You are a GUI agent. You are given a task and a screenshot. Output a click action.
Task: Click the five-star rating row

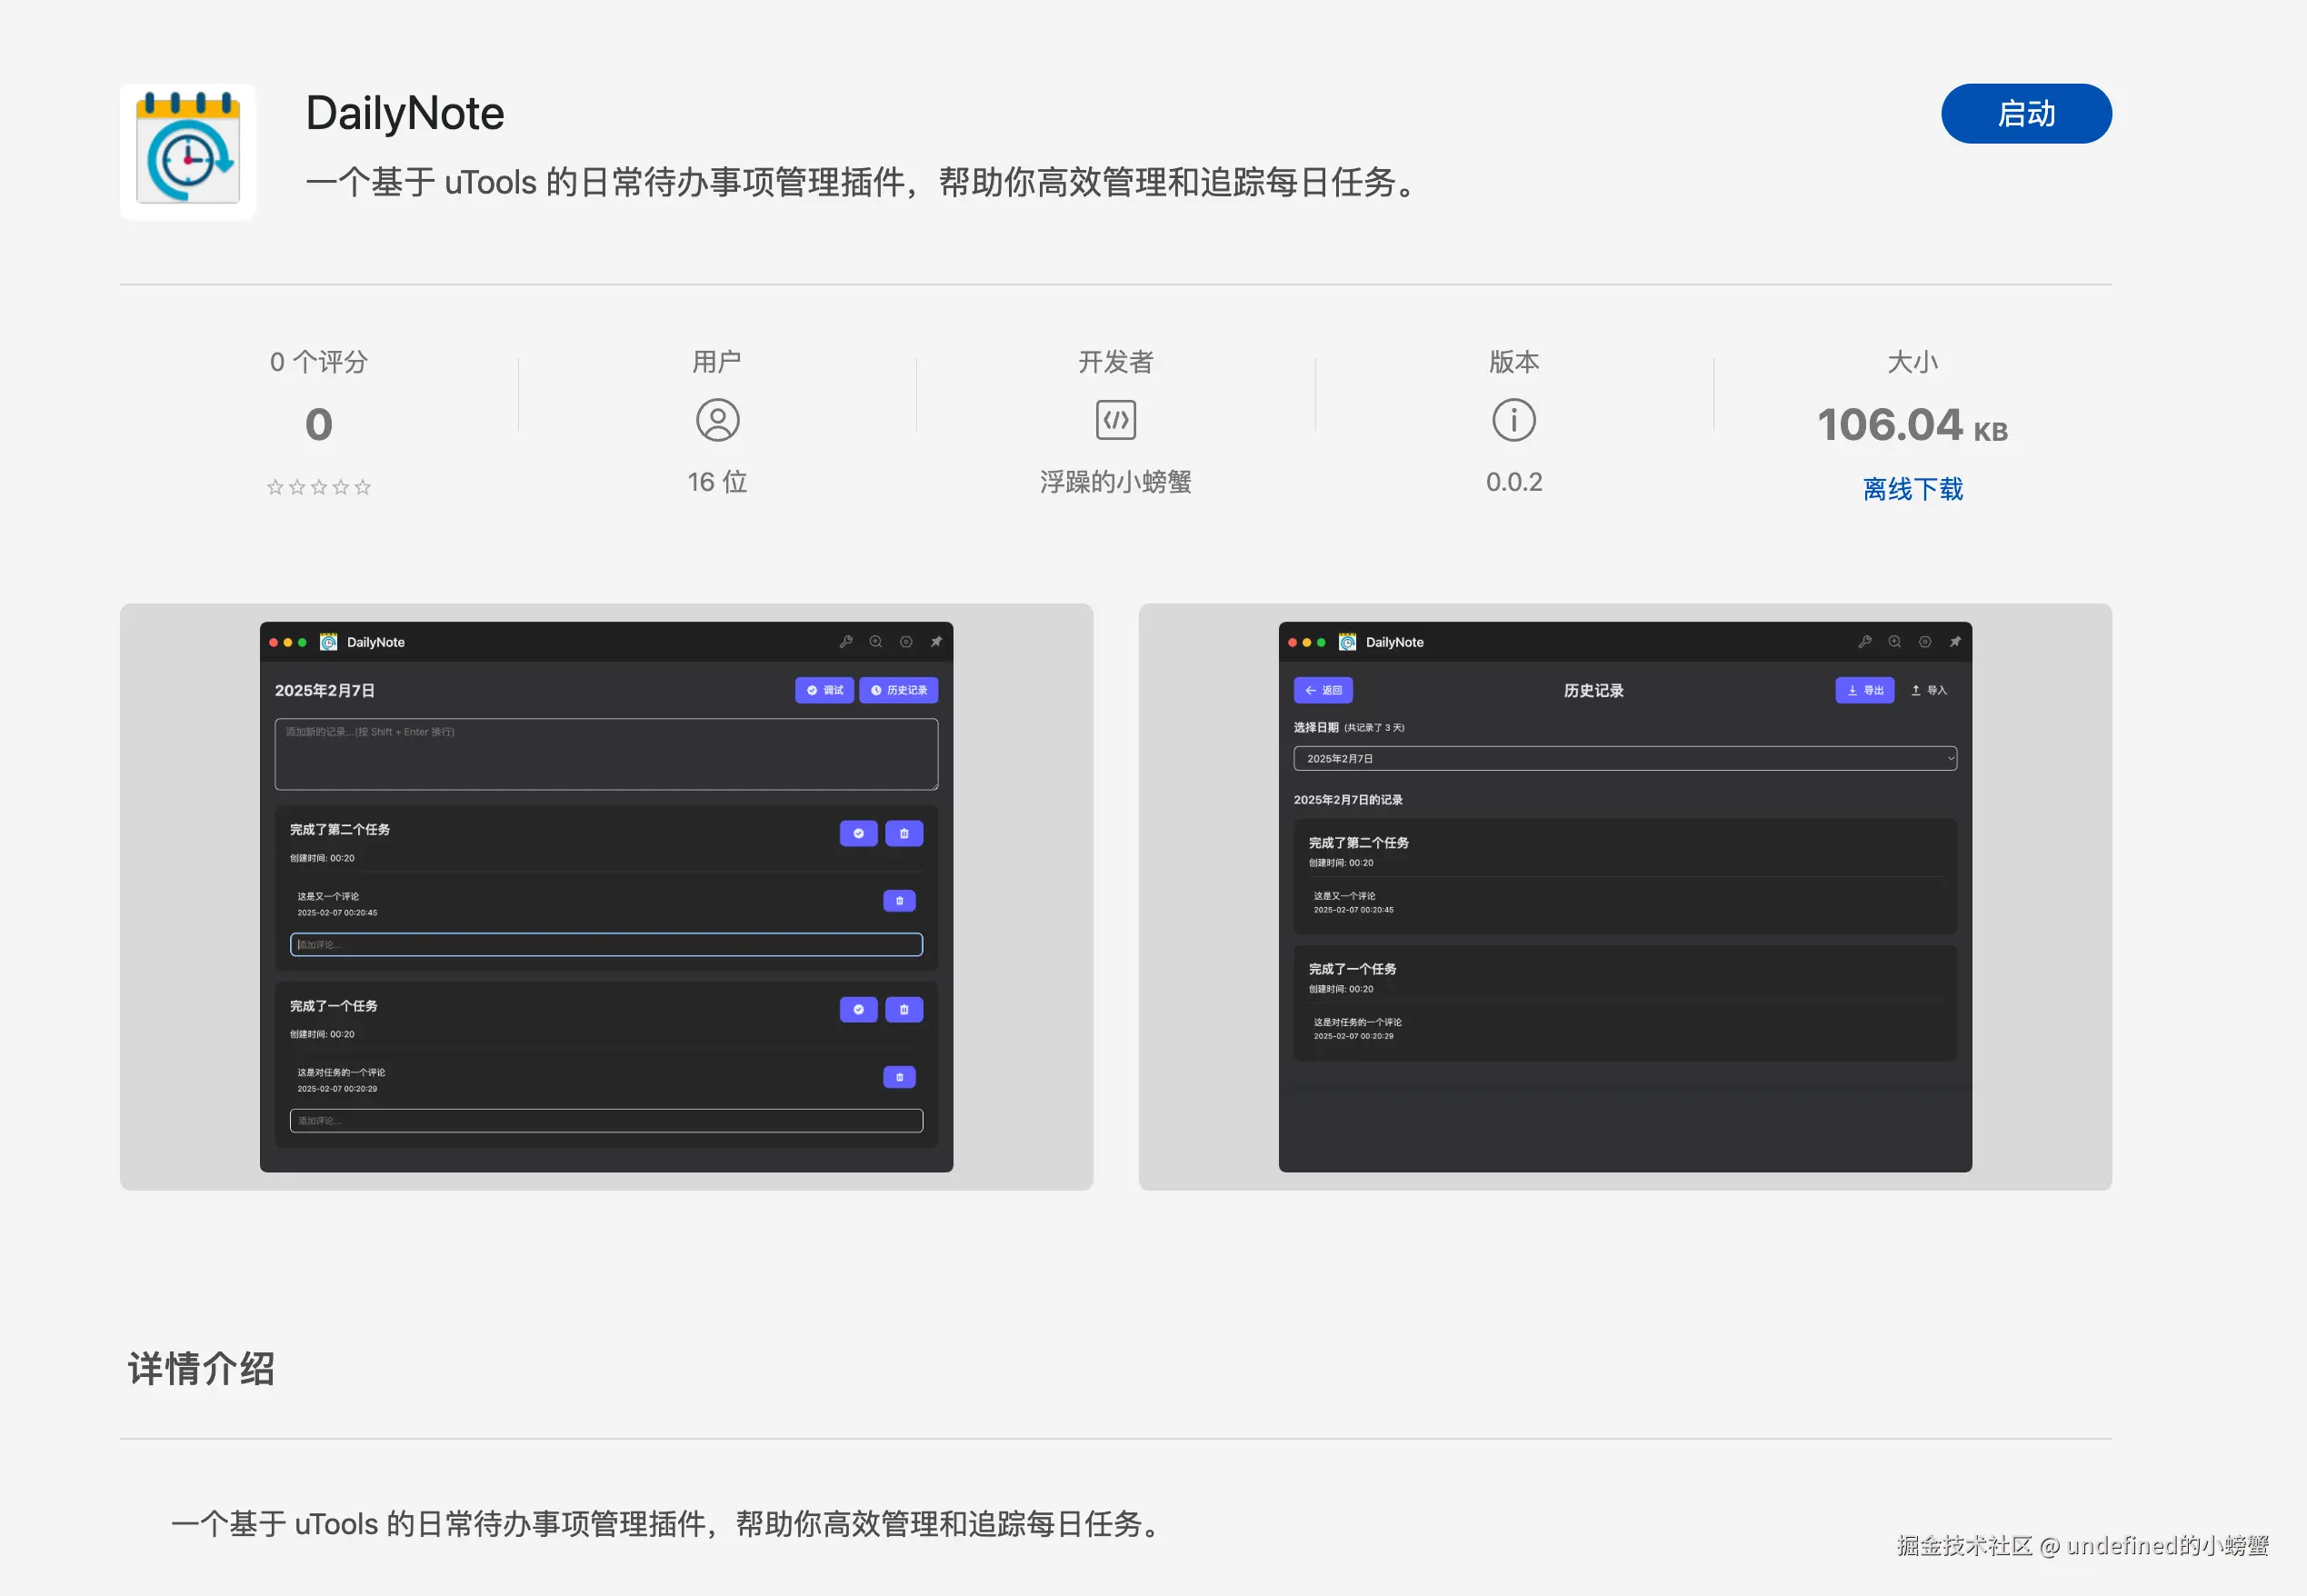[x=318, y=487]
